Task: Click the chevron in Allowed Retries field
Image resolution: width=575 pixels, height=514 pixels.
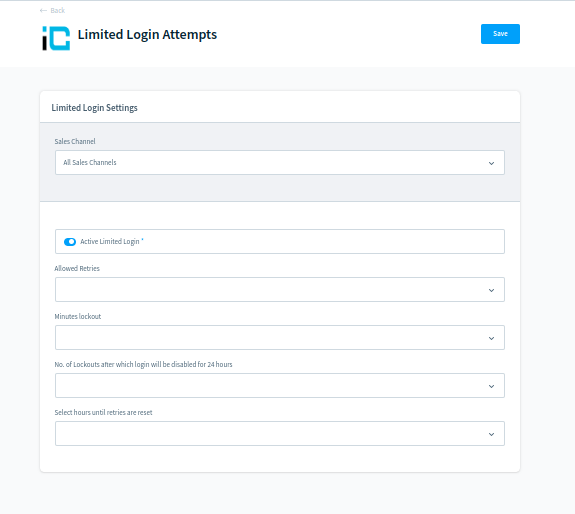Action: 491,290
